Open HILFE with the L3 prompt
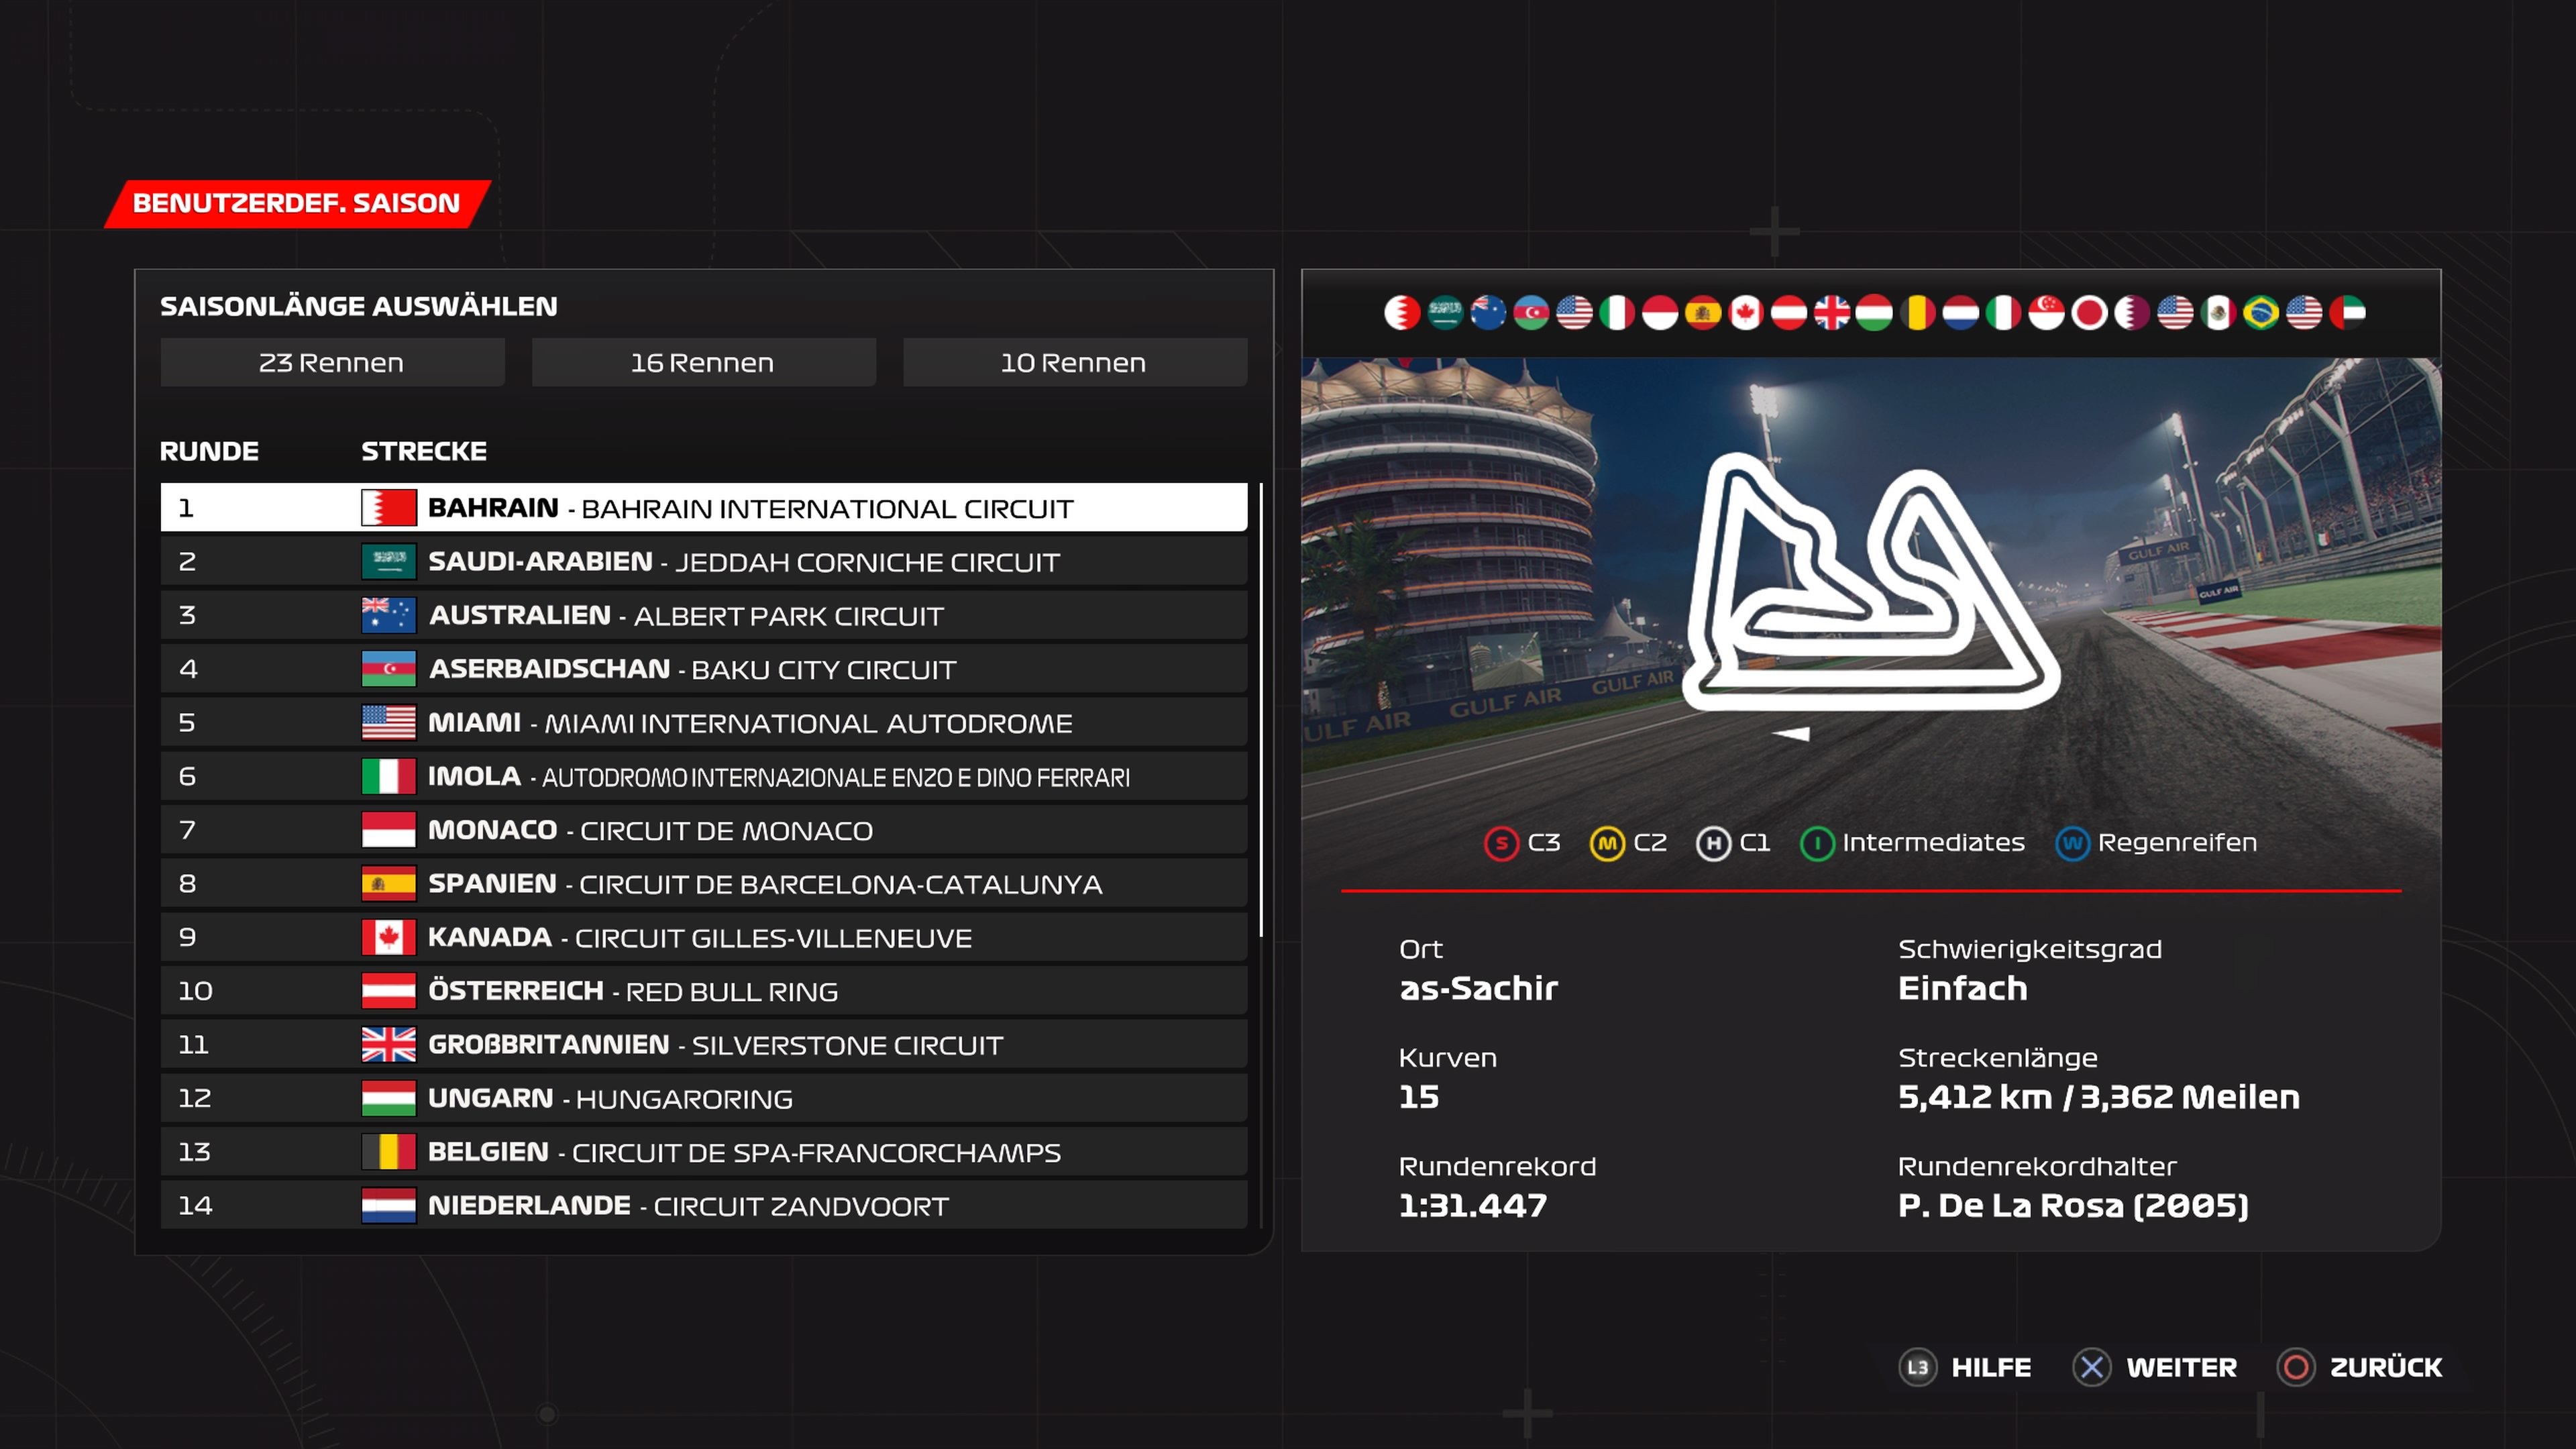Screen dimensions: 2576x1449 point(1965,1367)
